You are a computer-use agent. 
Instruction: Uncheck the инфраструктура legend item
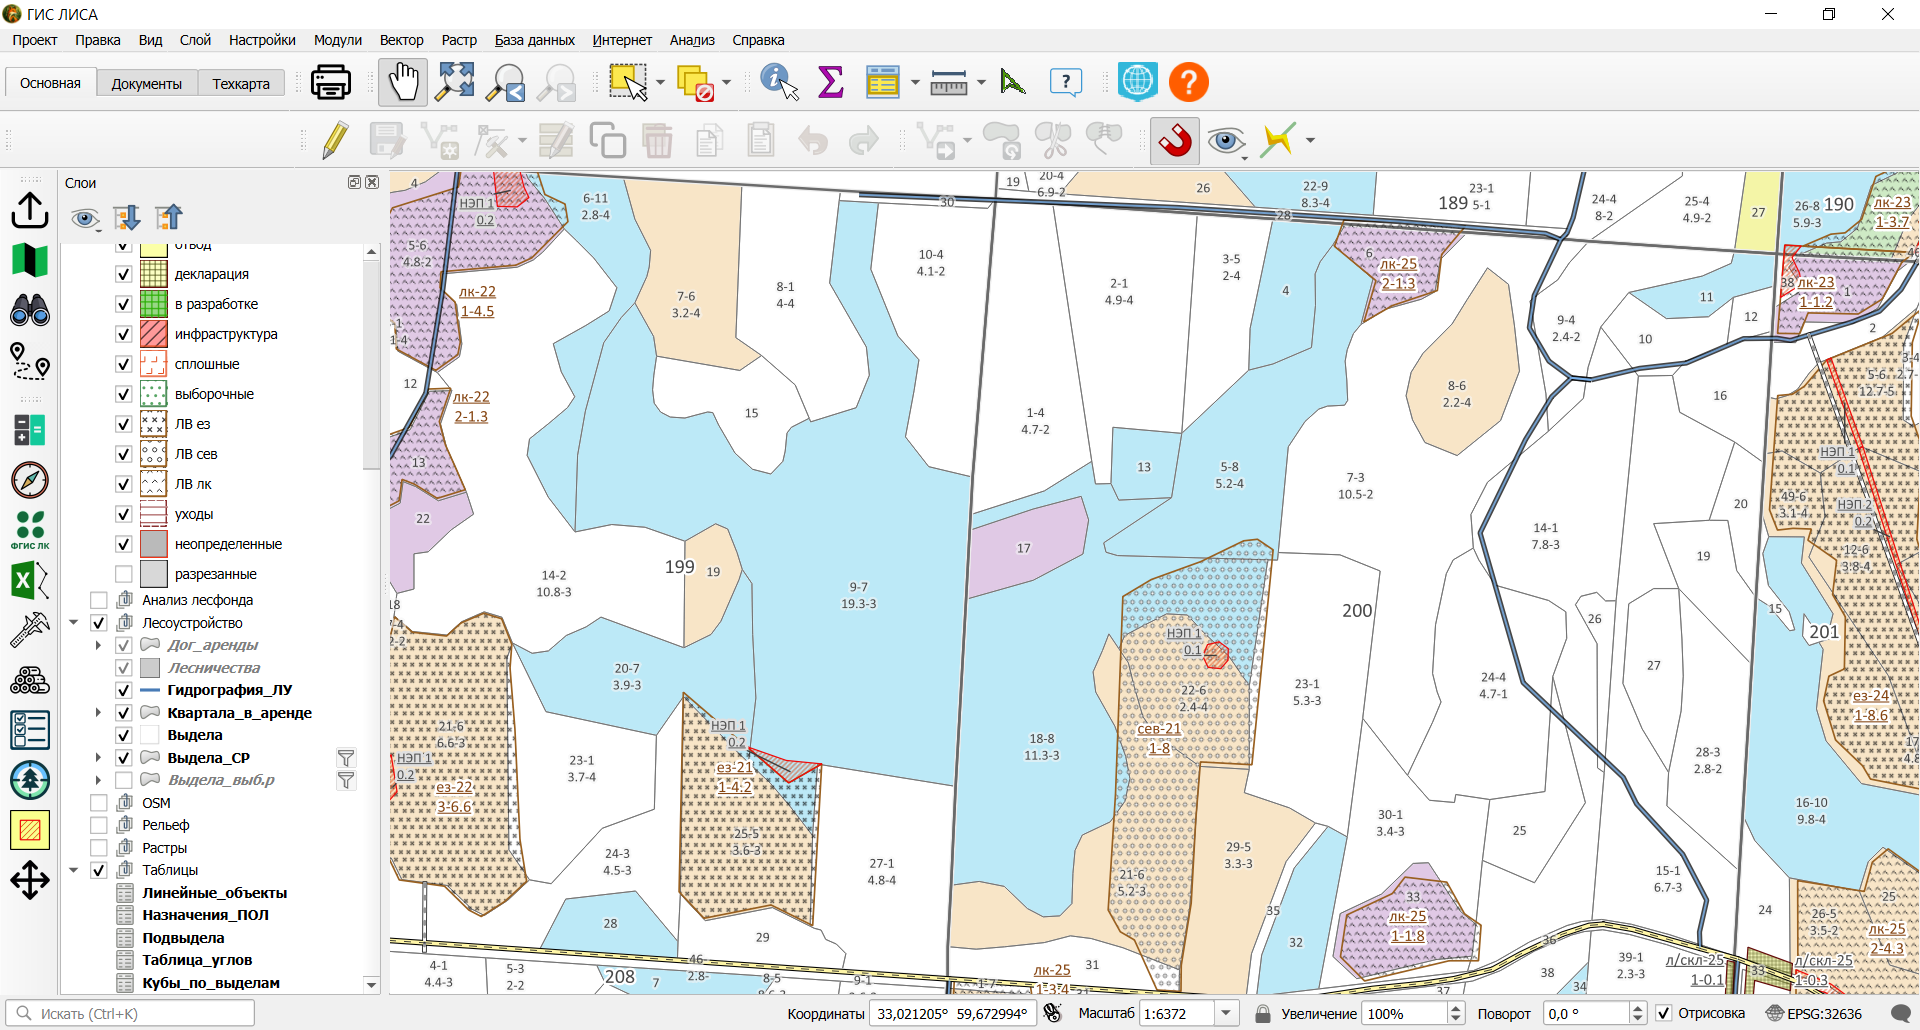[x=124, y=334]
